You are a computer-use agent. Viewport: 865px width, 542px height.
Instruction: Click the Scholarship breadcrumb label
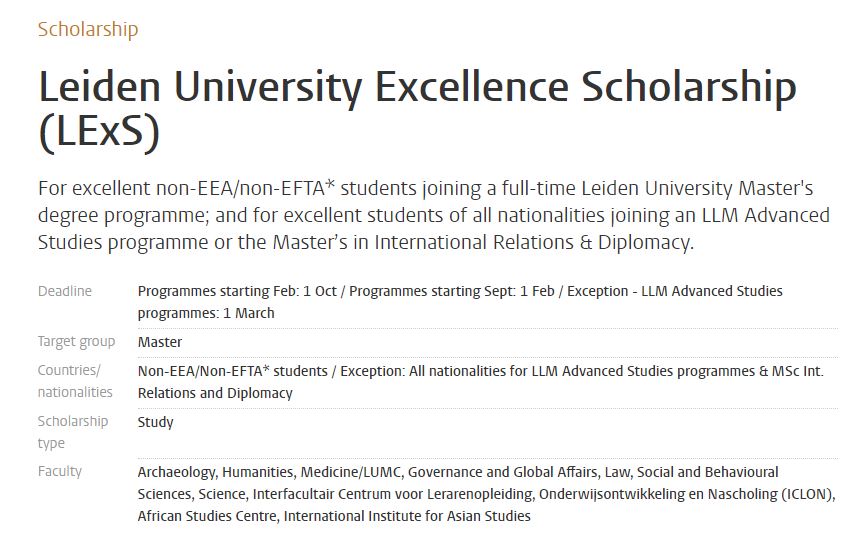pyautogui.click(x=88, y=29)
